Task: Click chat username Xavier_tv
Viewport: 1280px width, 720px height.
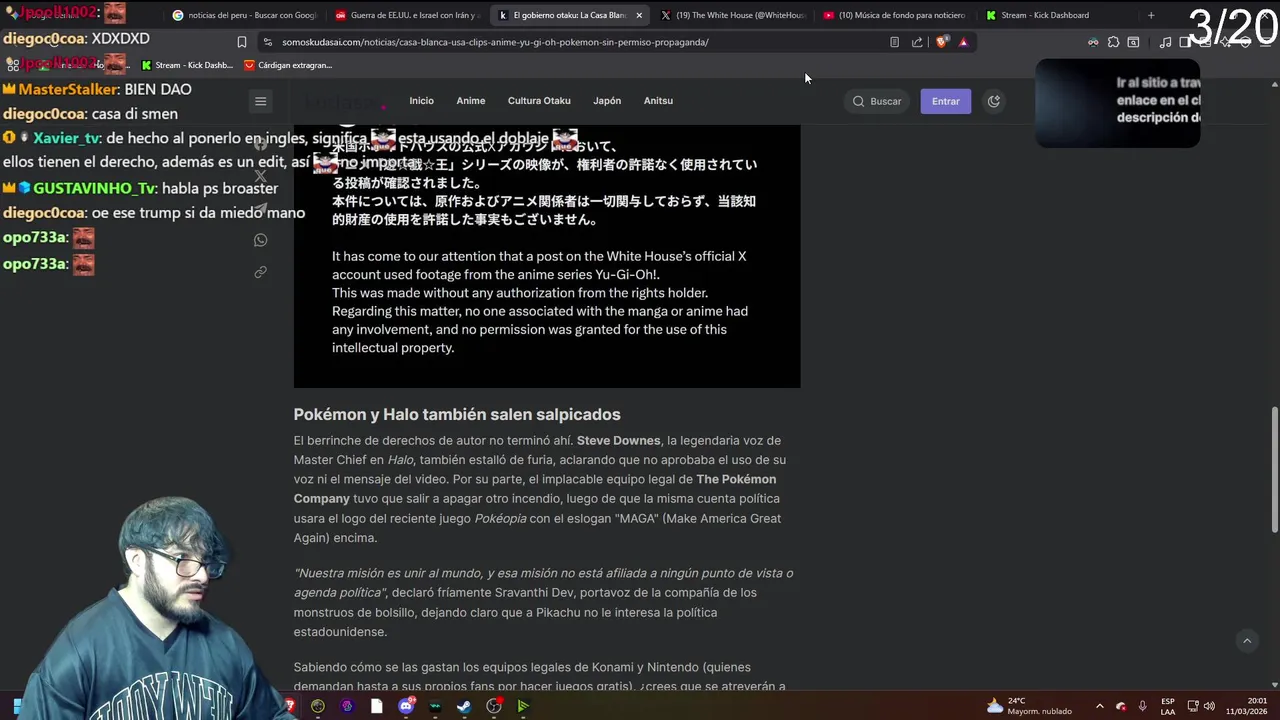Action: pos(66,138)
